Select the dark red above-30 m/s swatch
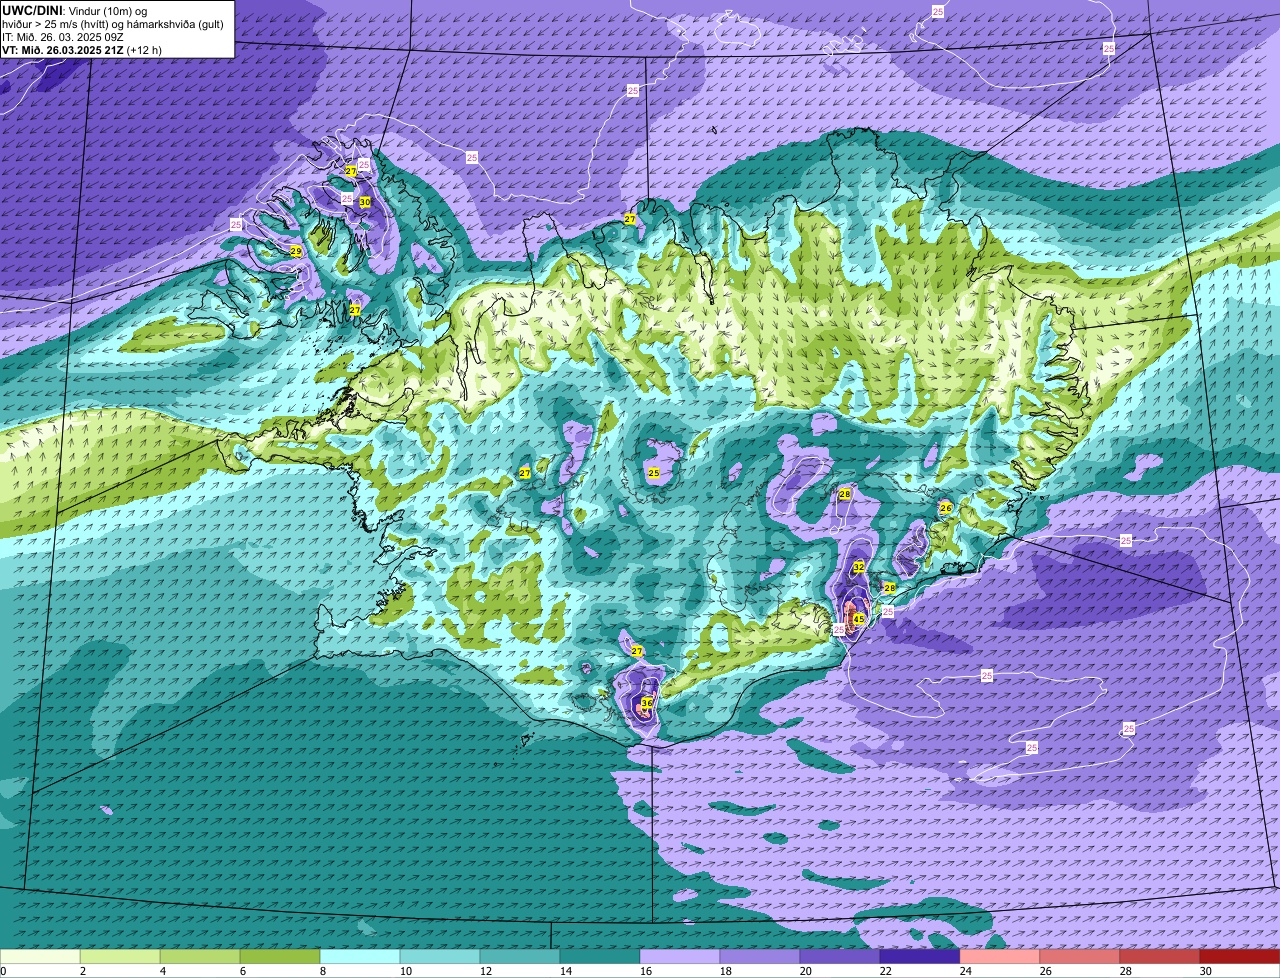1280x978 pixels. [x=1240, y=957]
